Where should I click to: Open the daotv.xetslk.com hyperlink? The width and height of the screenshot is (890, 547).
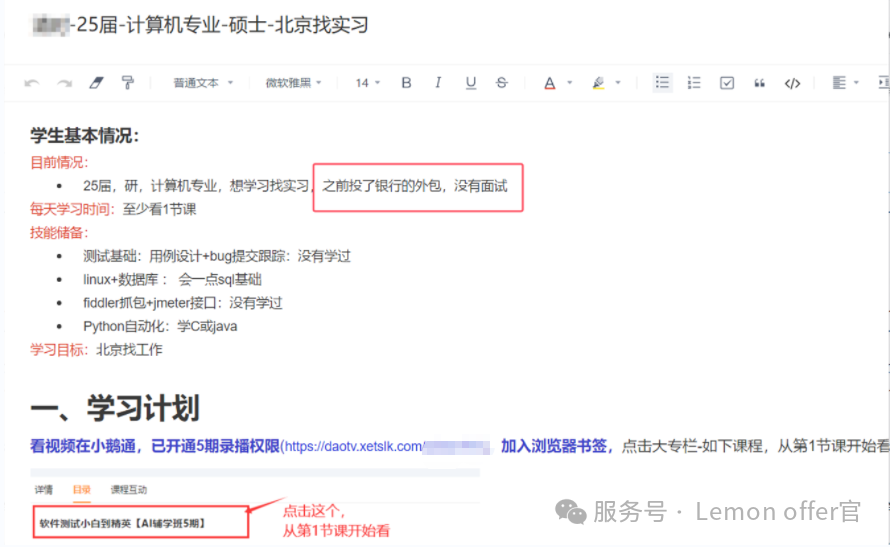point(355,446)
